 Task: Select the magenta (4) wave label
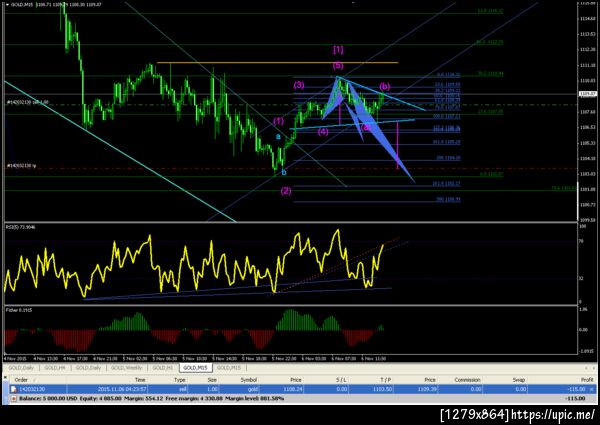tap(323, 132)
